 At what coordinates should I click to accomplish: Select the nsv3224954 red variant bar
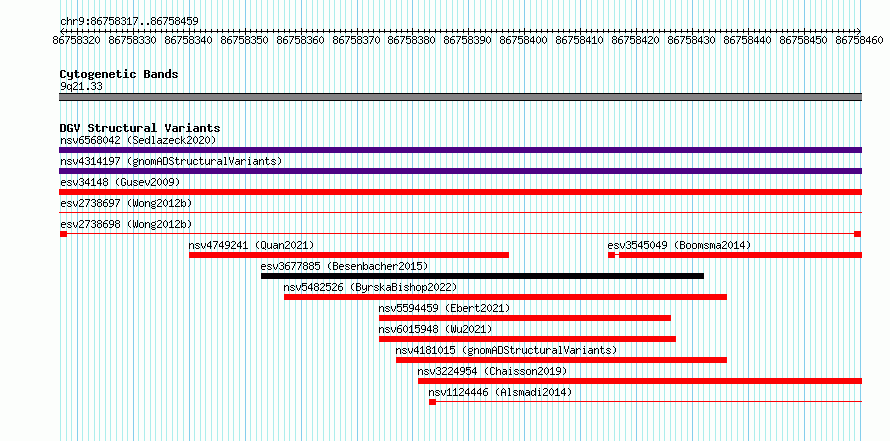(640, 381)
